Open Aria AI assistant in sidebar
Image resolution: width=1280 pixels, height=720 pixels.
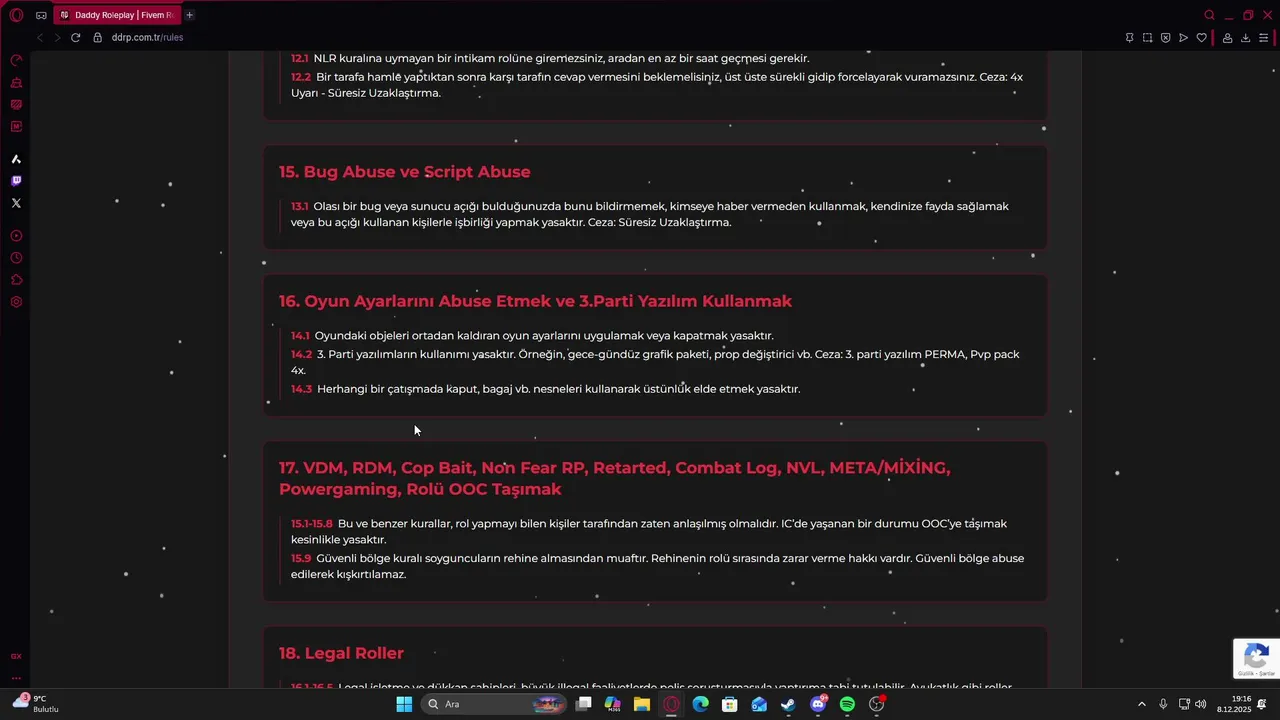(x=16, y=159)
